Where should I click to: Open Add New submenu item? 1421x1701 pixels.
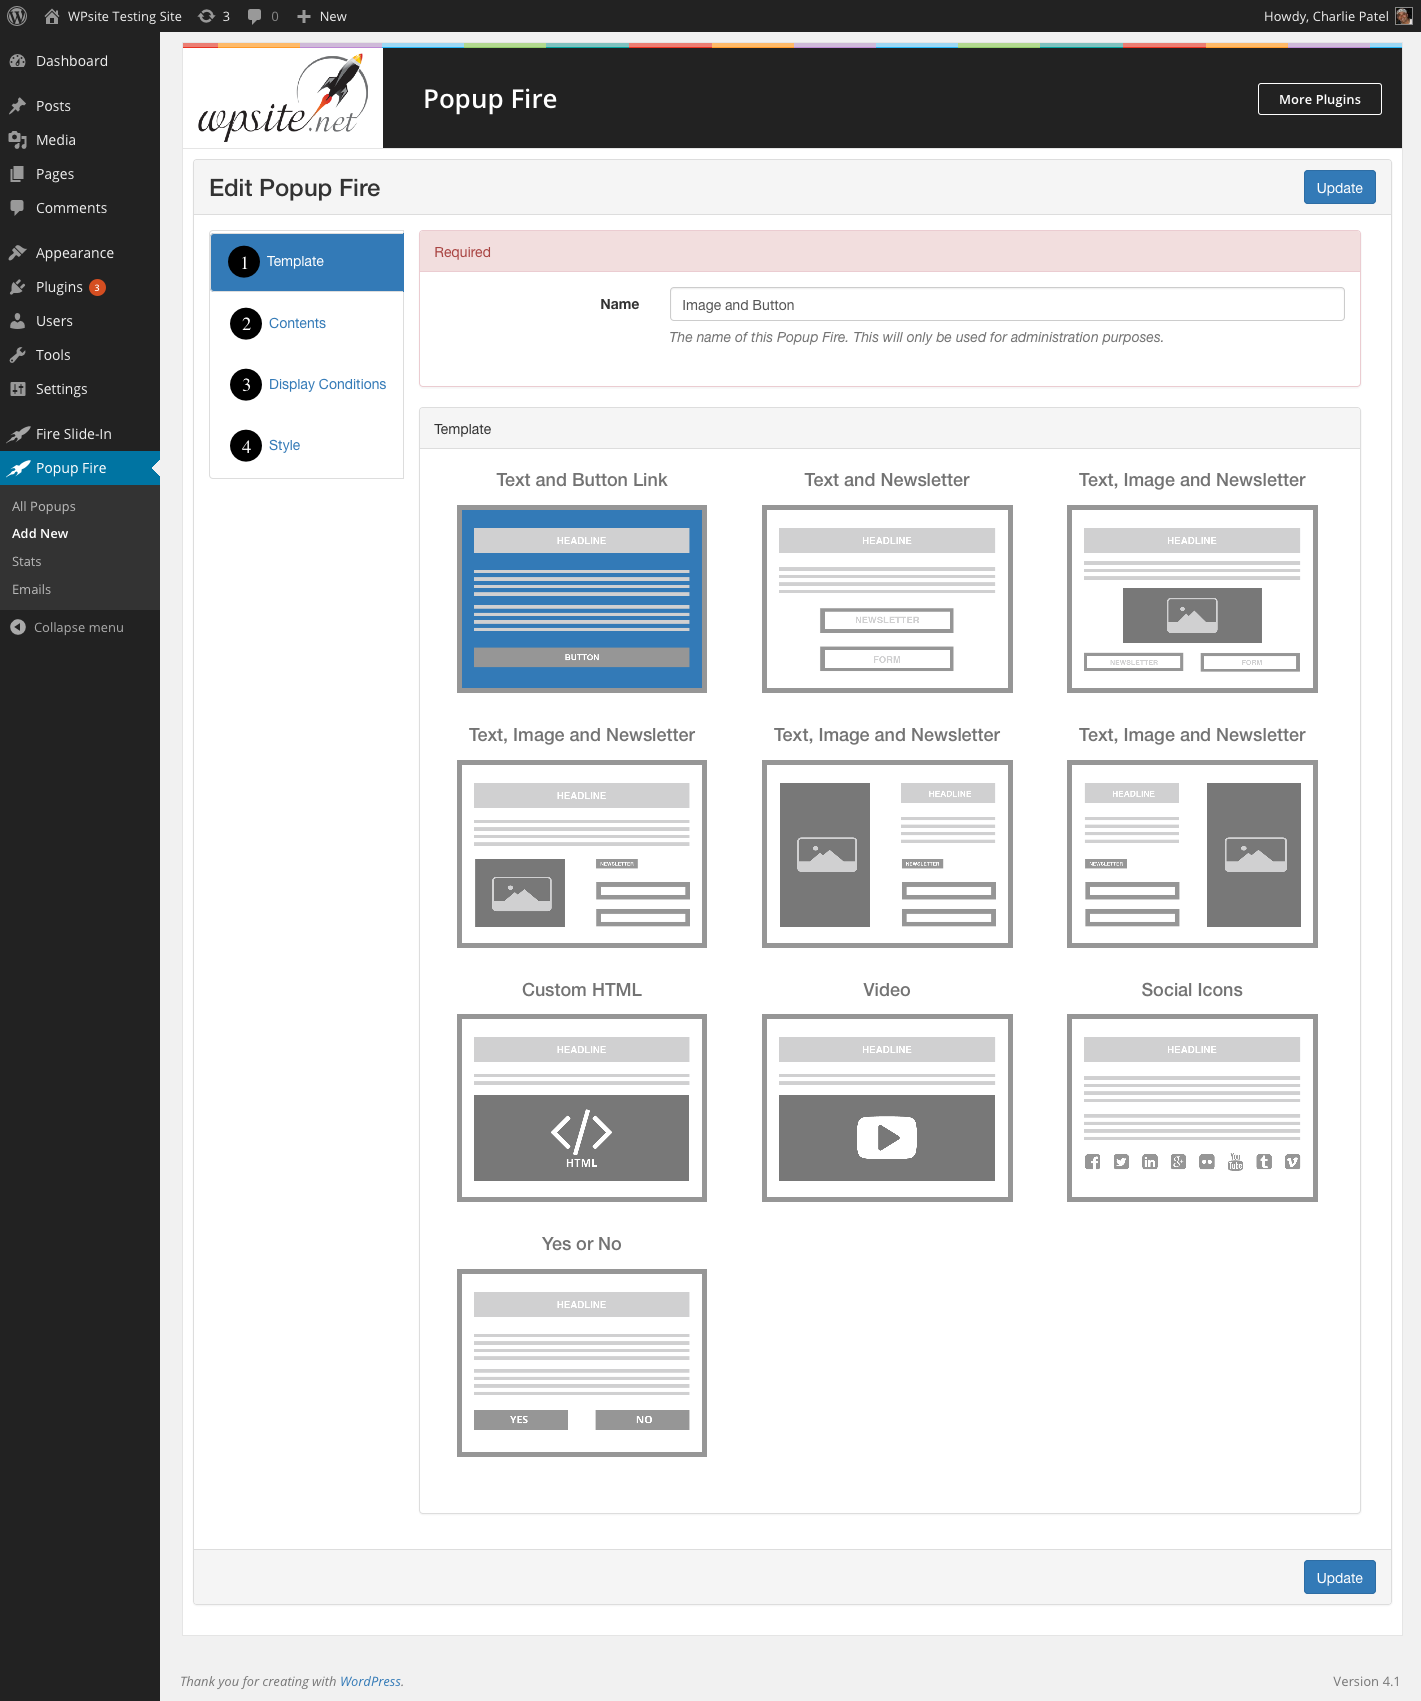click(40, 534)
